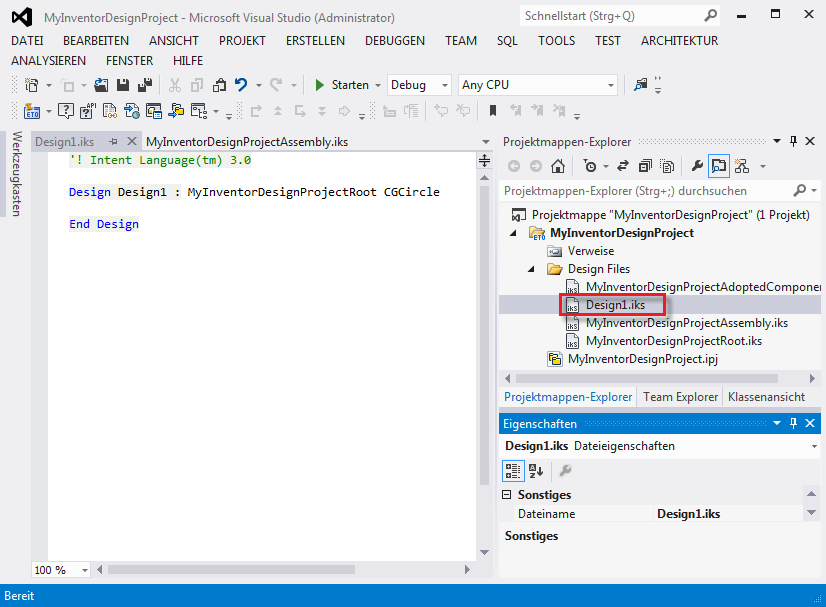Click the Home icon in Projektmappen-Explorer
Viewport: 826px width, 607px height.
558,167
